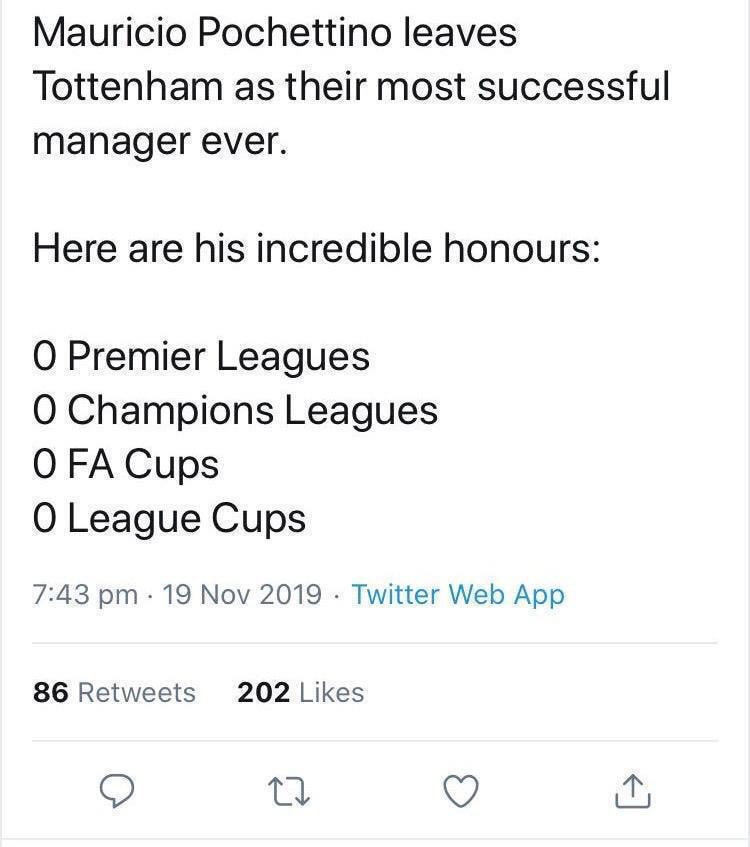Open the Twitter Web App source link
Viewport: 750px width, 847px height.
458,595
